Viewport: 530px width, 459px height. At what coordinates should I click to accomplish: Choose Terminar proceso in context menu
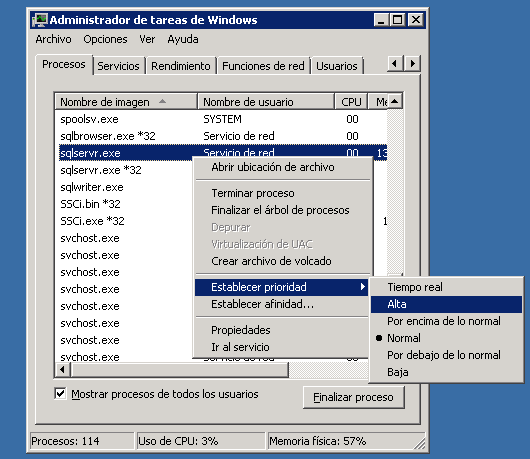coord(283,193)
